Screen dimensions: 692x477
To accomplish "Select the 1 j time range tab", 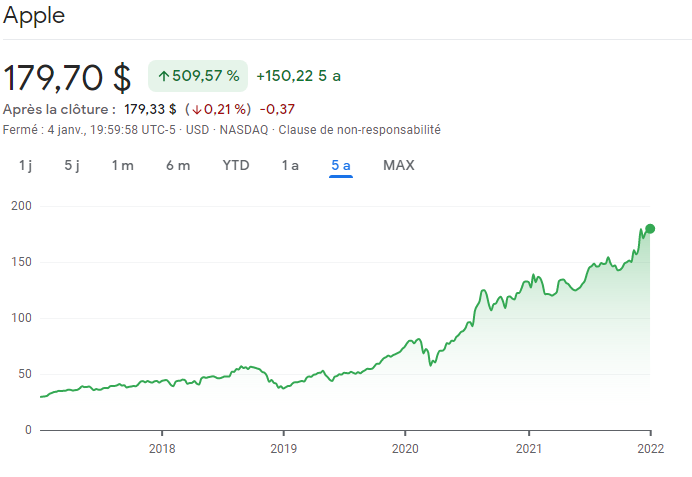I will tap(25, 165).
